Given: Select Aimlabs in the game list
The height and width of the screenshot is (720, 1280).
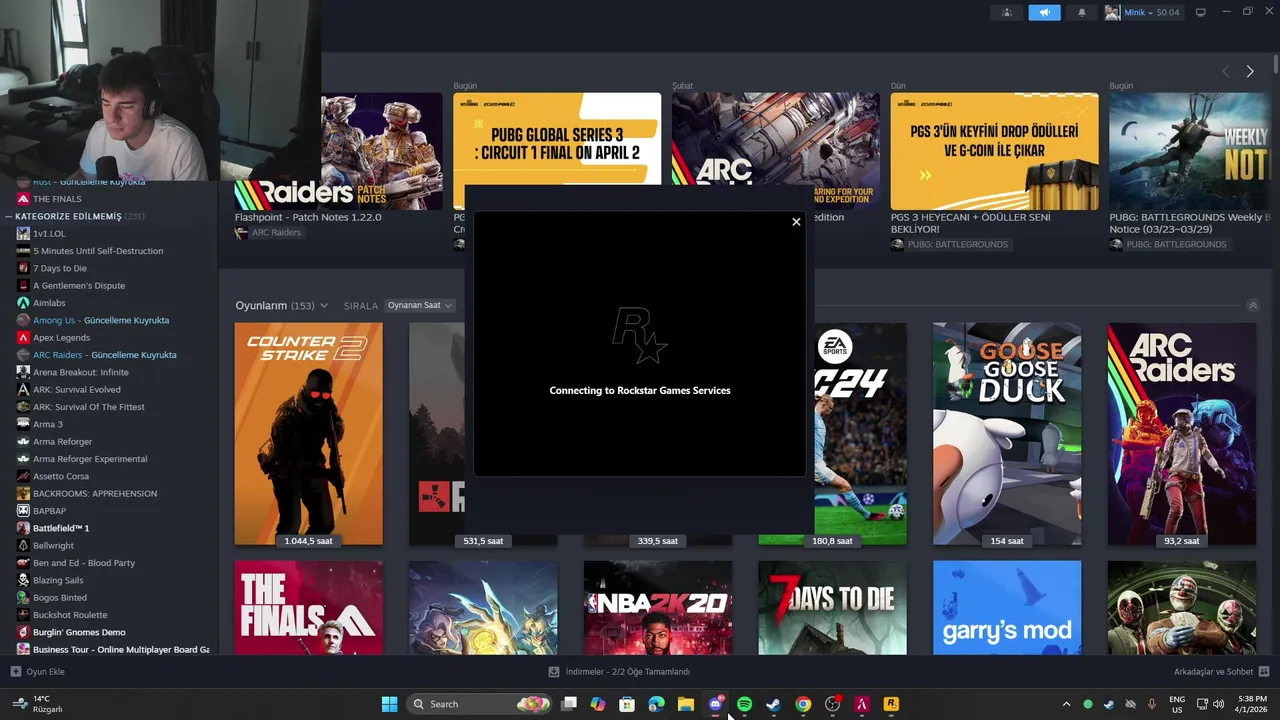Looking at the screenshot, I should point(49,303).
